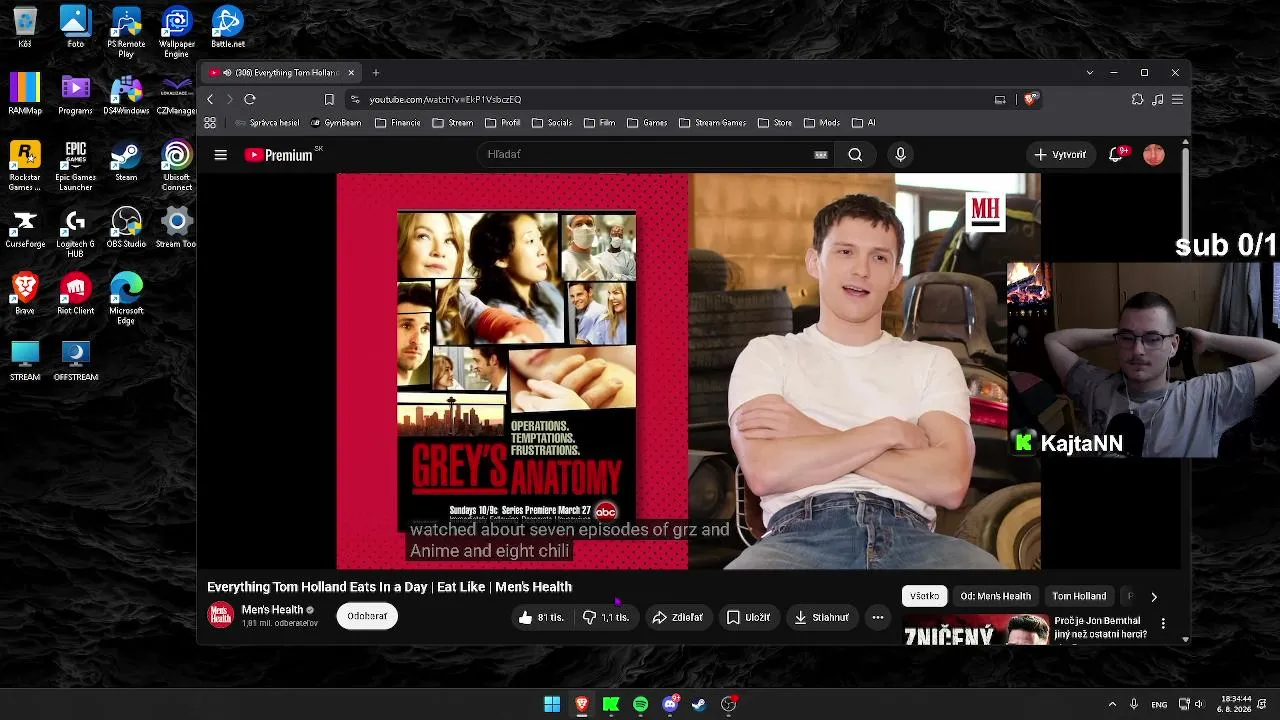Open the Windows Start button
1280x720 pixels.
tap(552, 705)
